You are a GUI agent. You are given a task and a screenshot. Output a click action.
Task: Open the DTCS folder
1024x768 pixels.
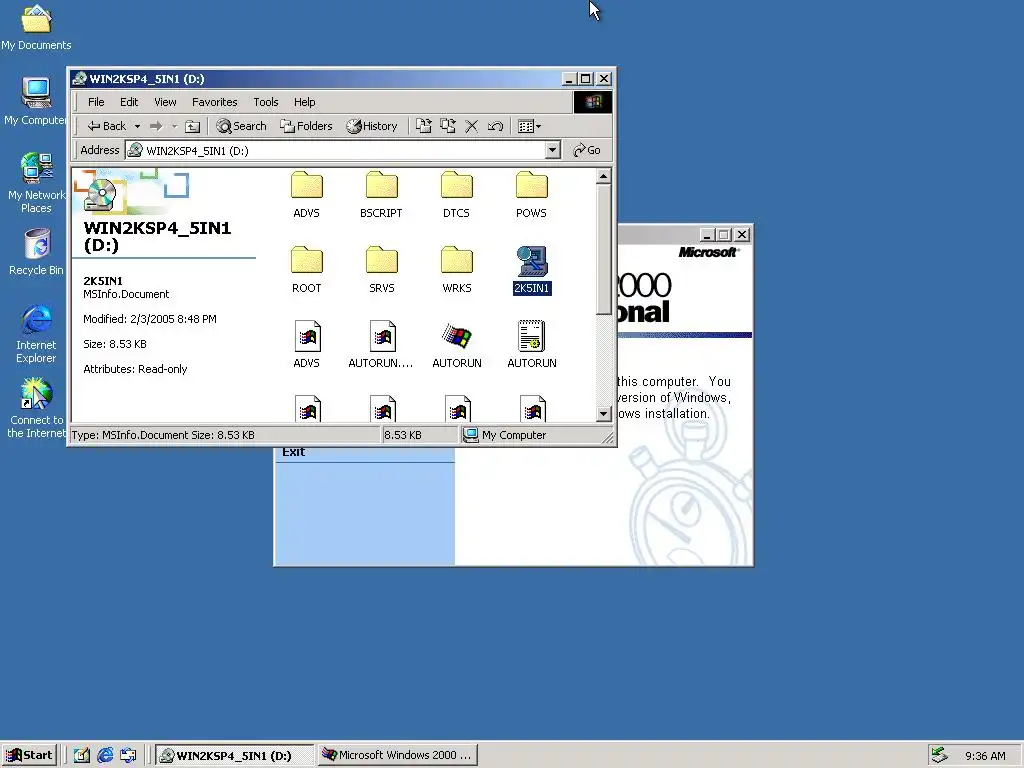[456, 194]
